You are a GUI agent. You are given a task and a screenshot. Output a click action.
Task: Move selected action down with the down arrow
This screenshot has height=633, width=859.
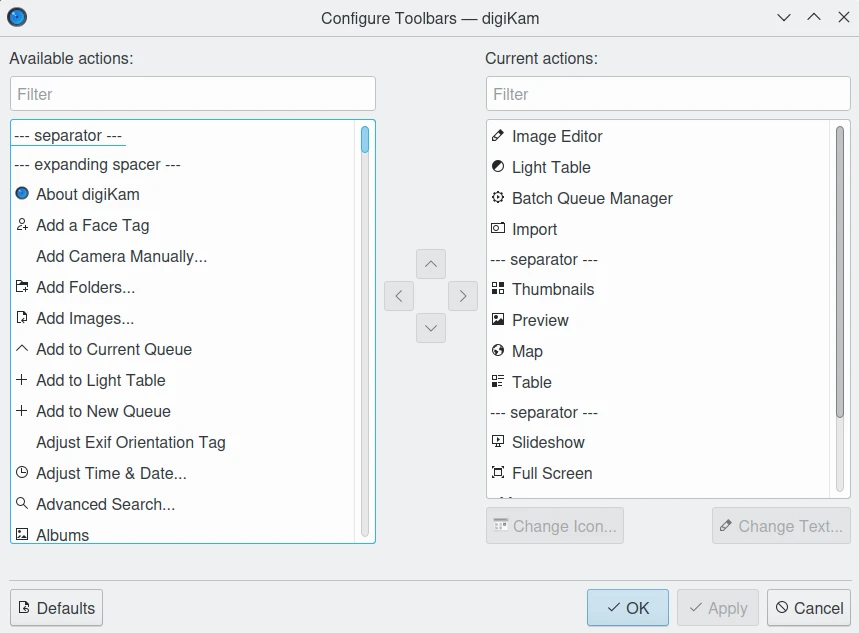point(431,327)
